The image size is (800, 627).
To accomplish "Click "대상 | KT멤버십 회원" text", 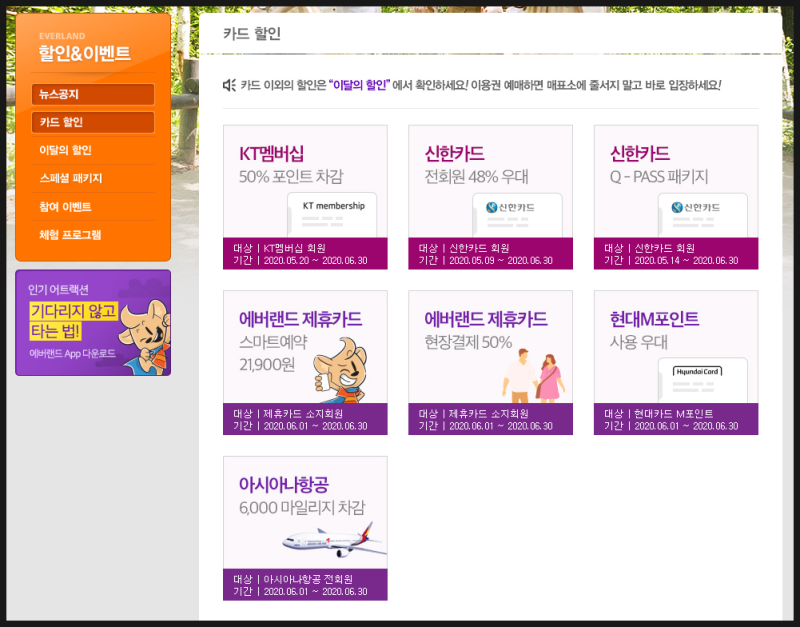I will (280, 248).
